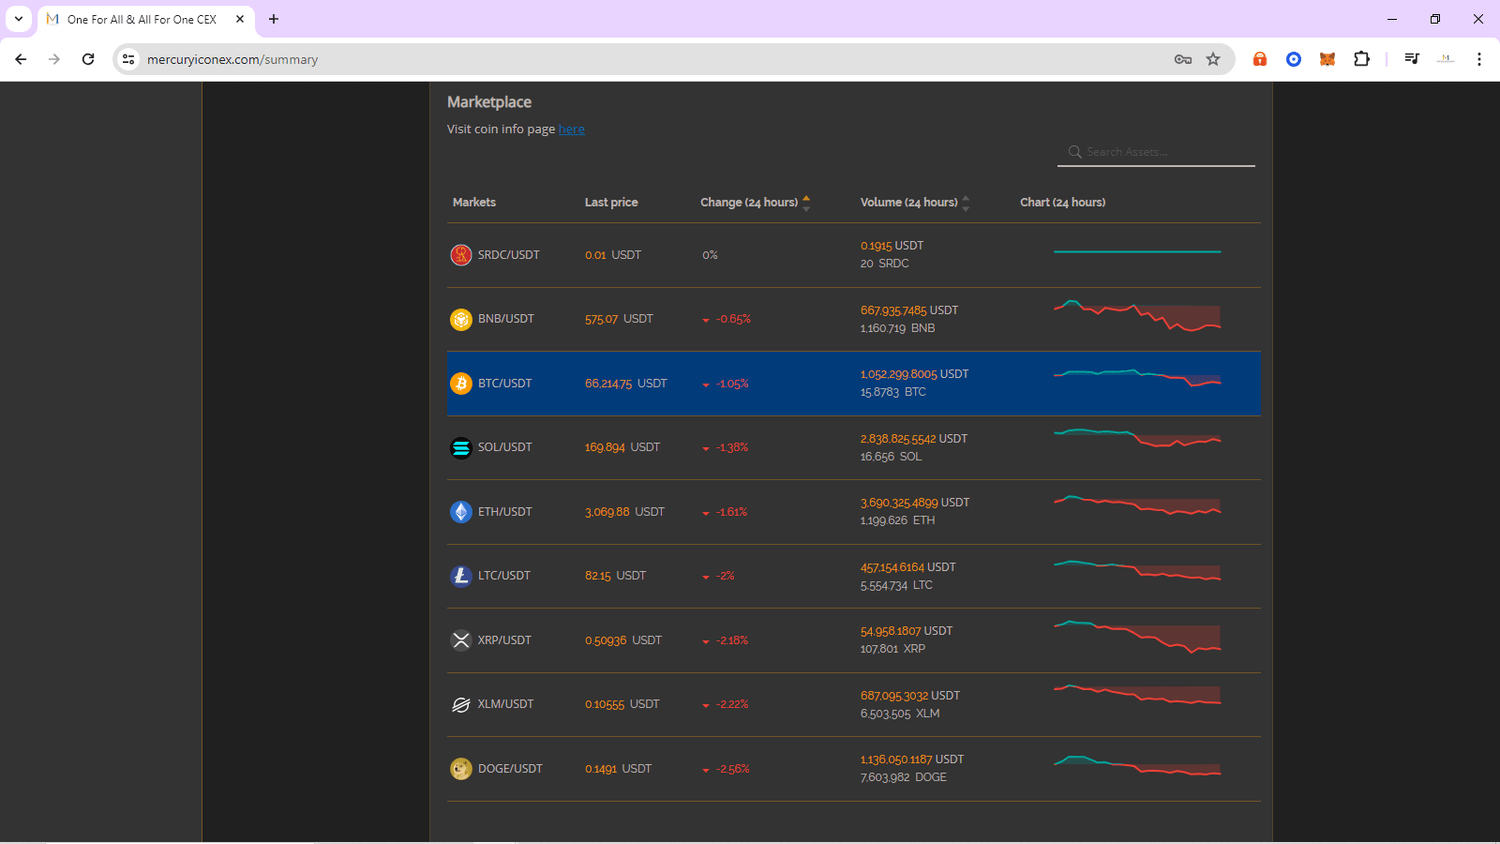Select the One For All CEX tab
Viewport: 1500px width, 844px height.
tap(145, 19)
